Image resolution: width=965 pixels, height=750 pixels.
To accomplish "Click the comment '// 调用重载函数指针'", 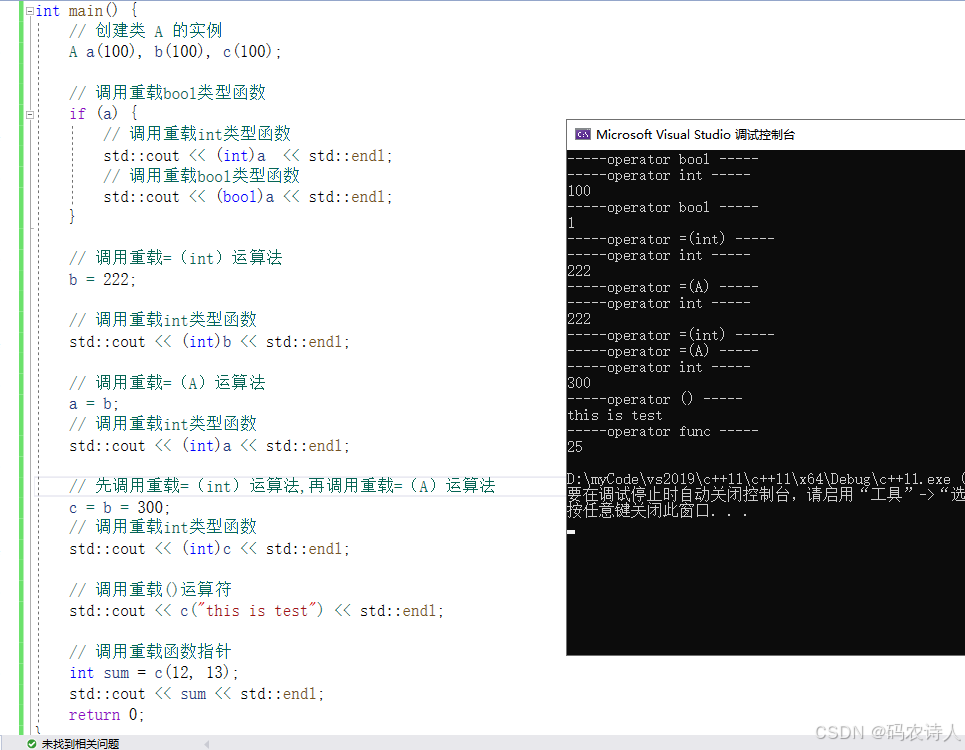I will pyautogui.click(x=150, y=652).
